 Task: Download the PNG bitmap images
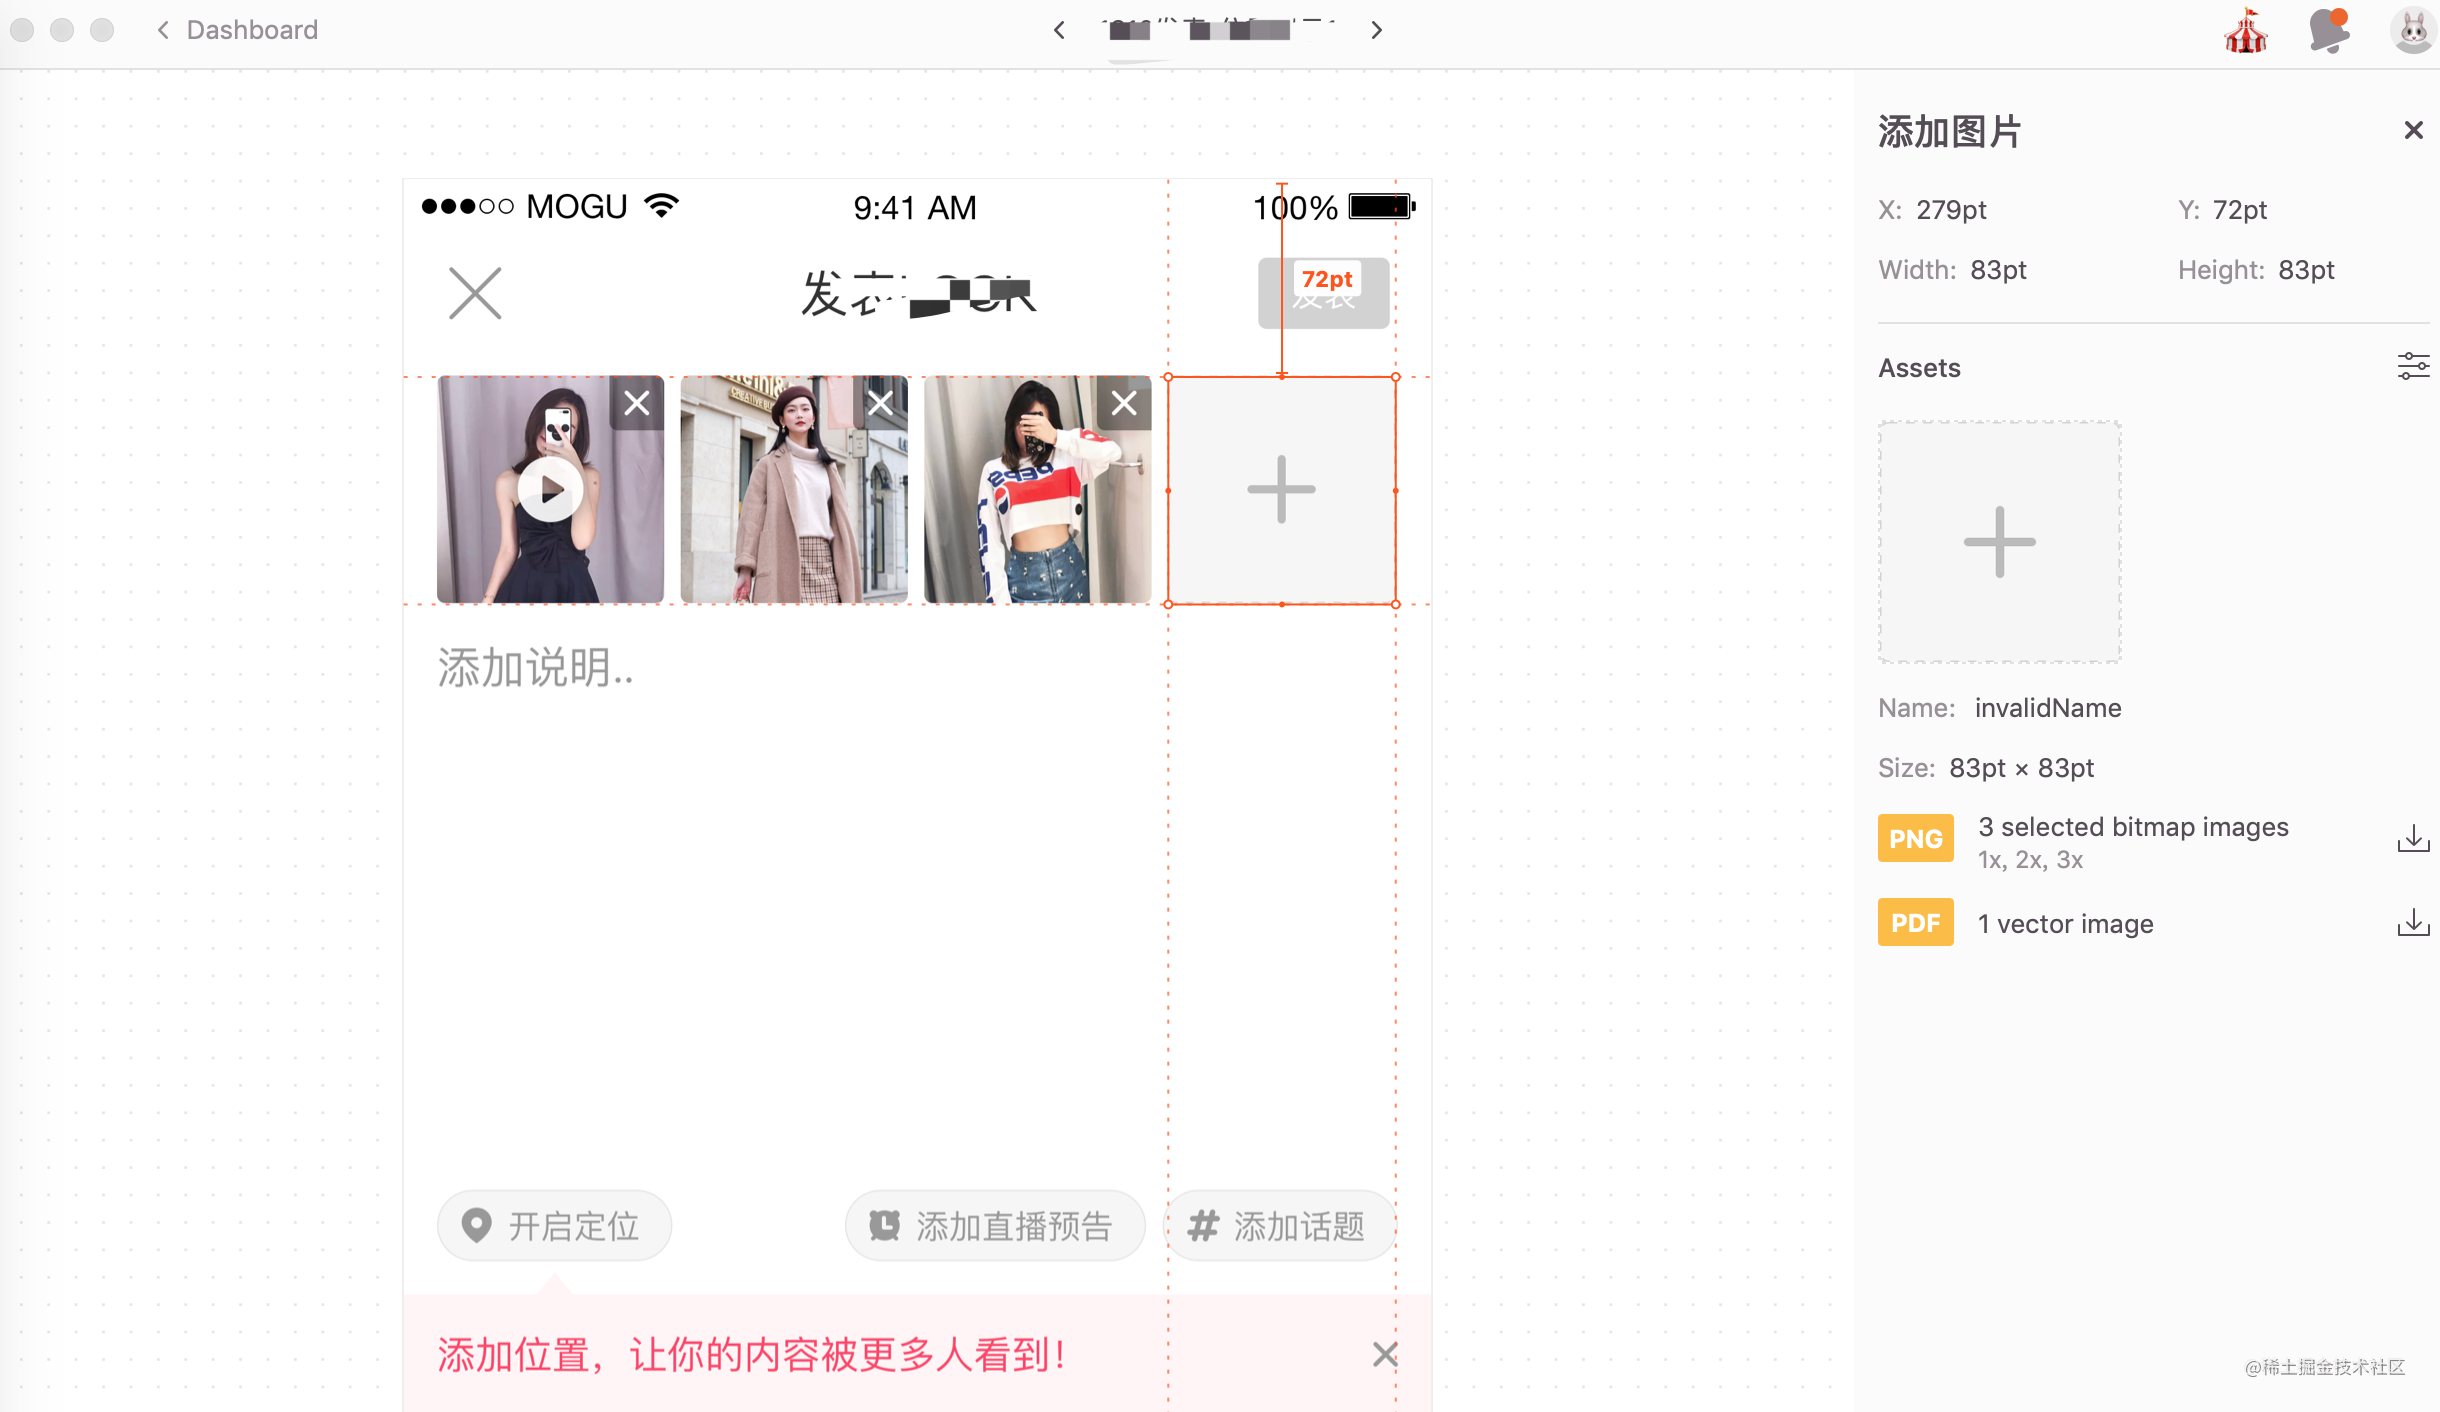(x=2413, y=838)
